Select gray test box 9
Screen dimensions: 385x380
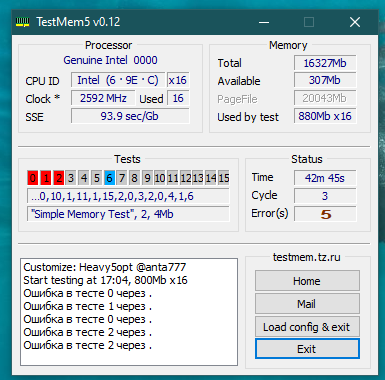point(147,178)
